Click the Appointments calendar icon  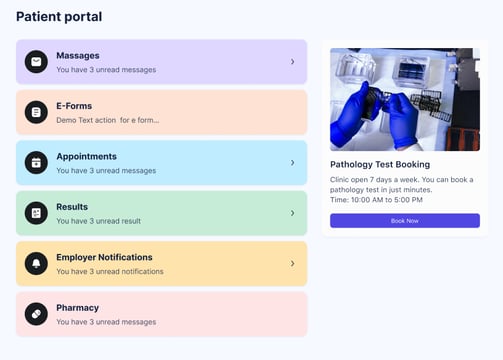coord(36,163)
